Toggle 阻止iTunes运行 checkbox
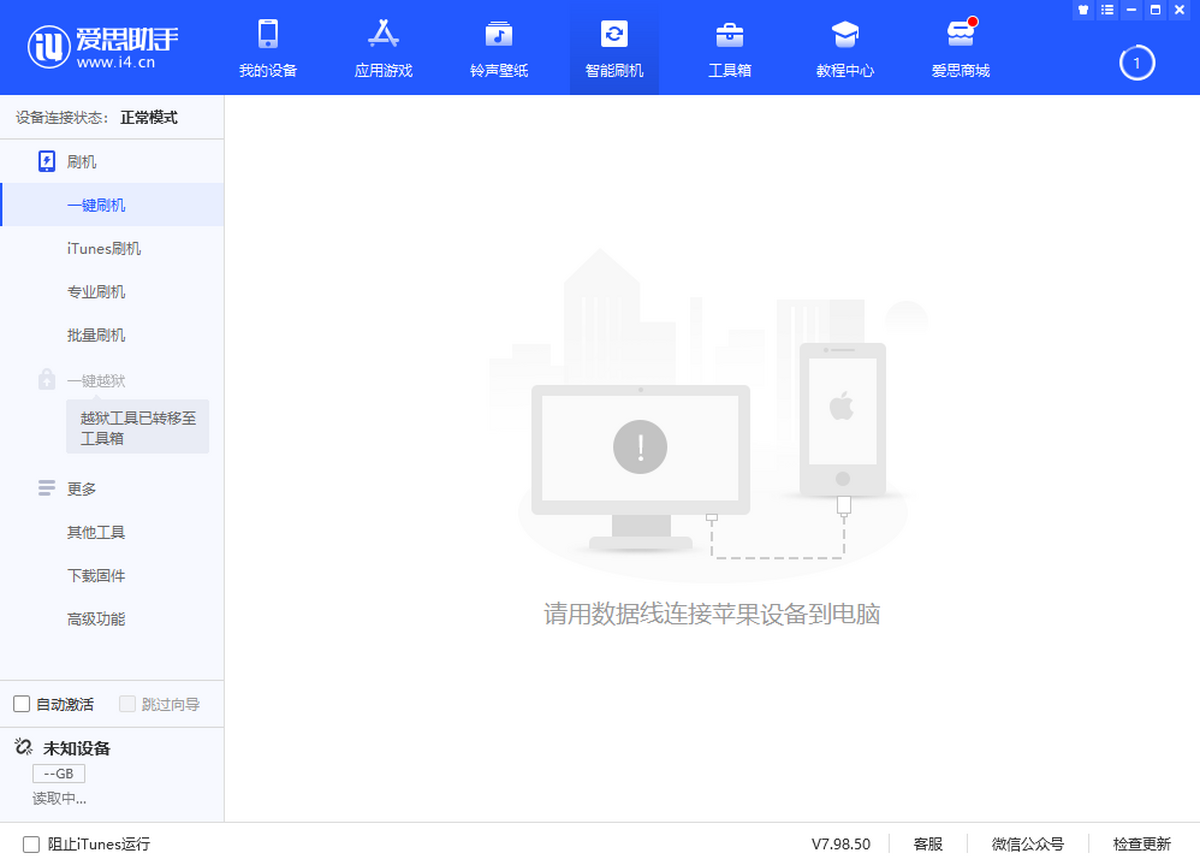The height and width of the screenshot is (865, 1200). pyautogui.click(x=31, y=844)
